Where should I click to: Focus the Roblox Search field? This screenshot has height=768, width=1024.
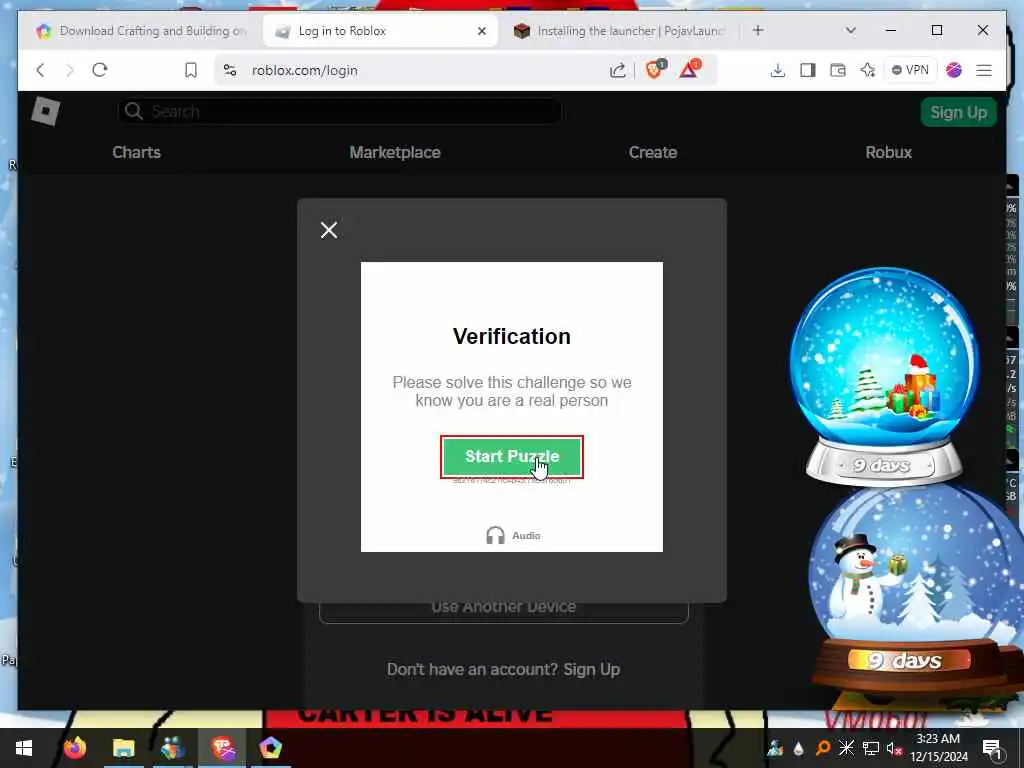pyautogui.click(x=340, y=111)
